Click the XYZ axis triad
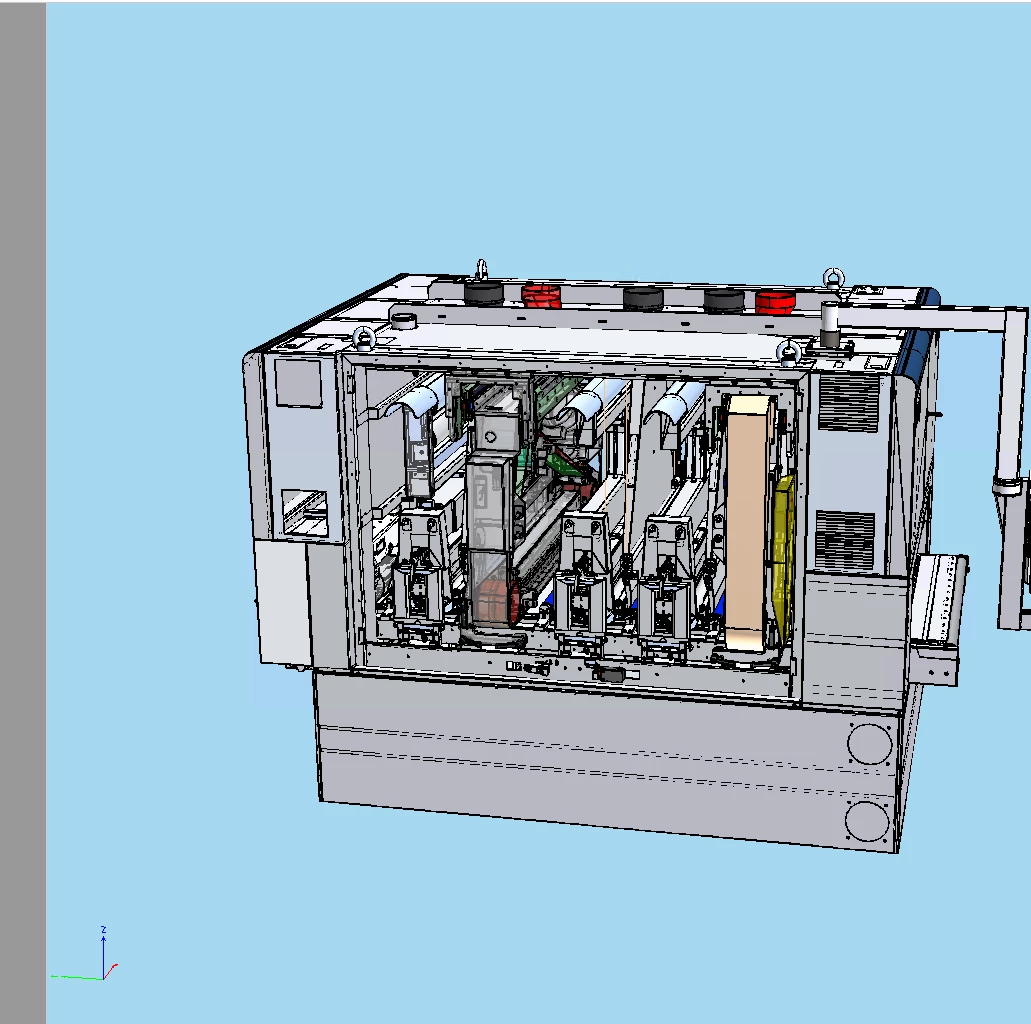Screen dimensions: 1031x1024 (85, 954)
